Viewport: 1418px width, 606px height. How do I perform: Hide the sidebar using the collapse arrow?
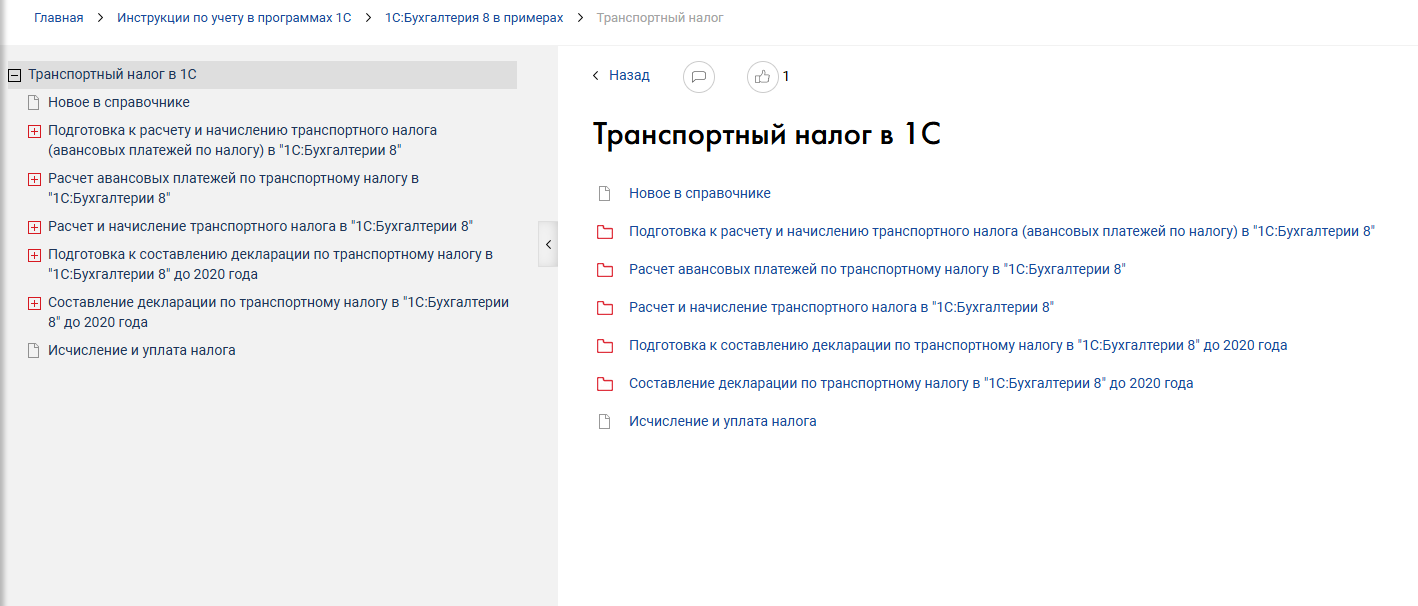click(548, 244)
